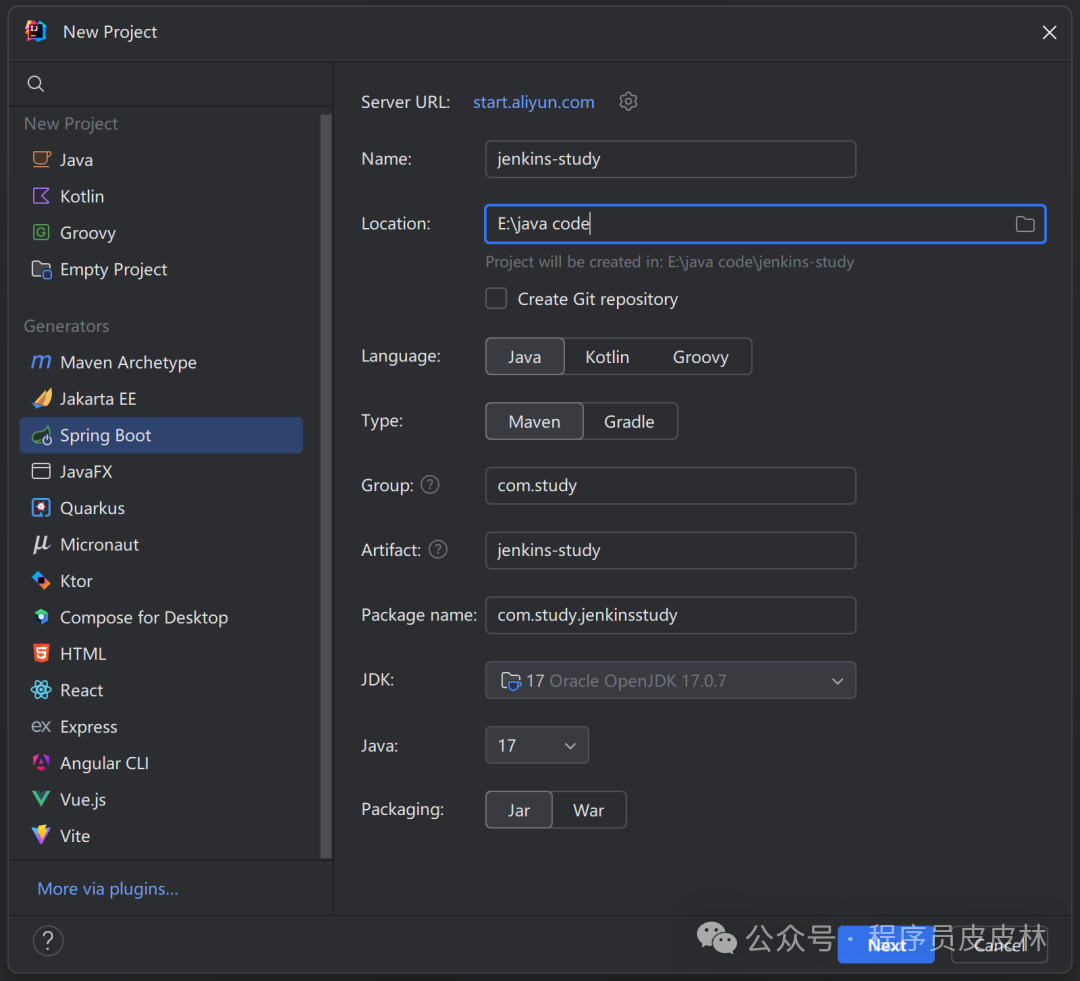Set build type to Maven

pyautogui.click(x=534, y=422)
